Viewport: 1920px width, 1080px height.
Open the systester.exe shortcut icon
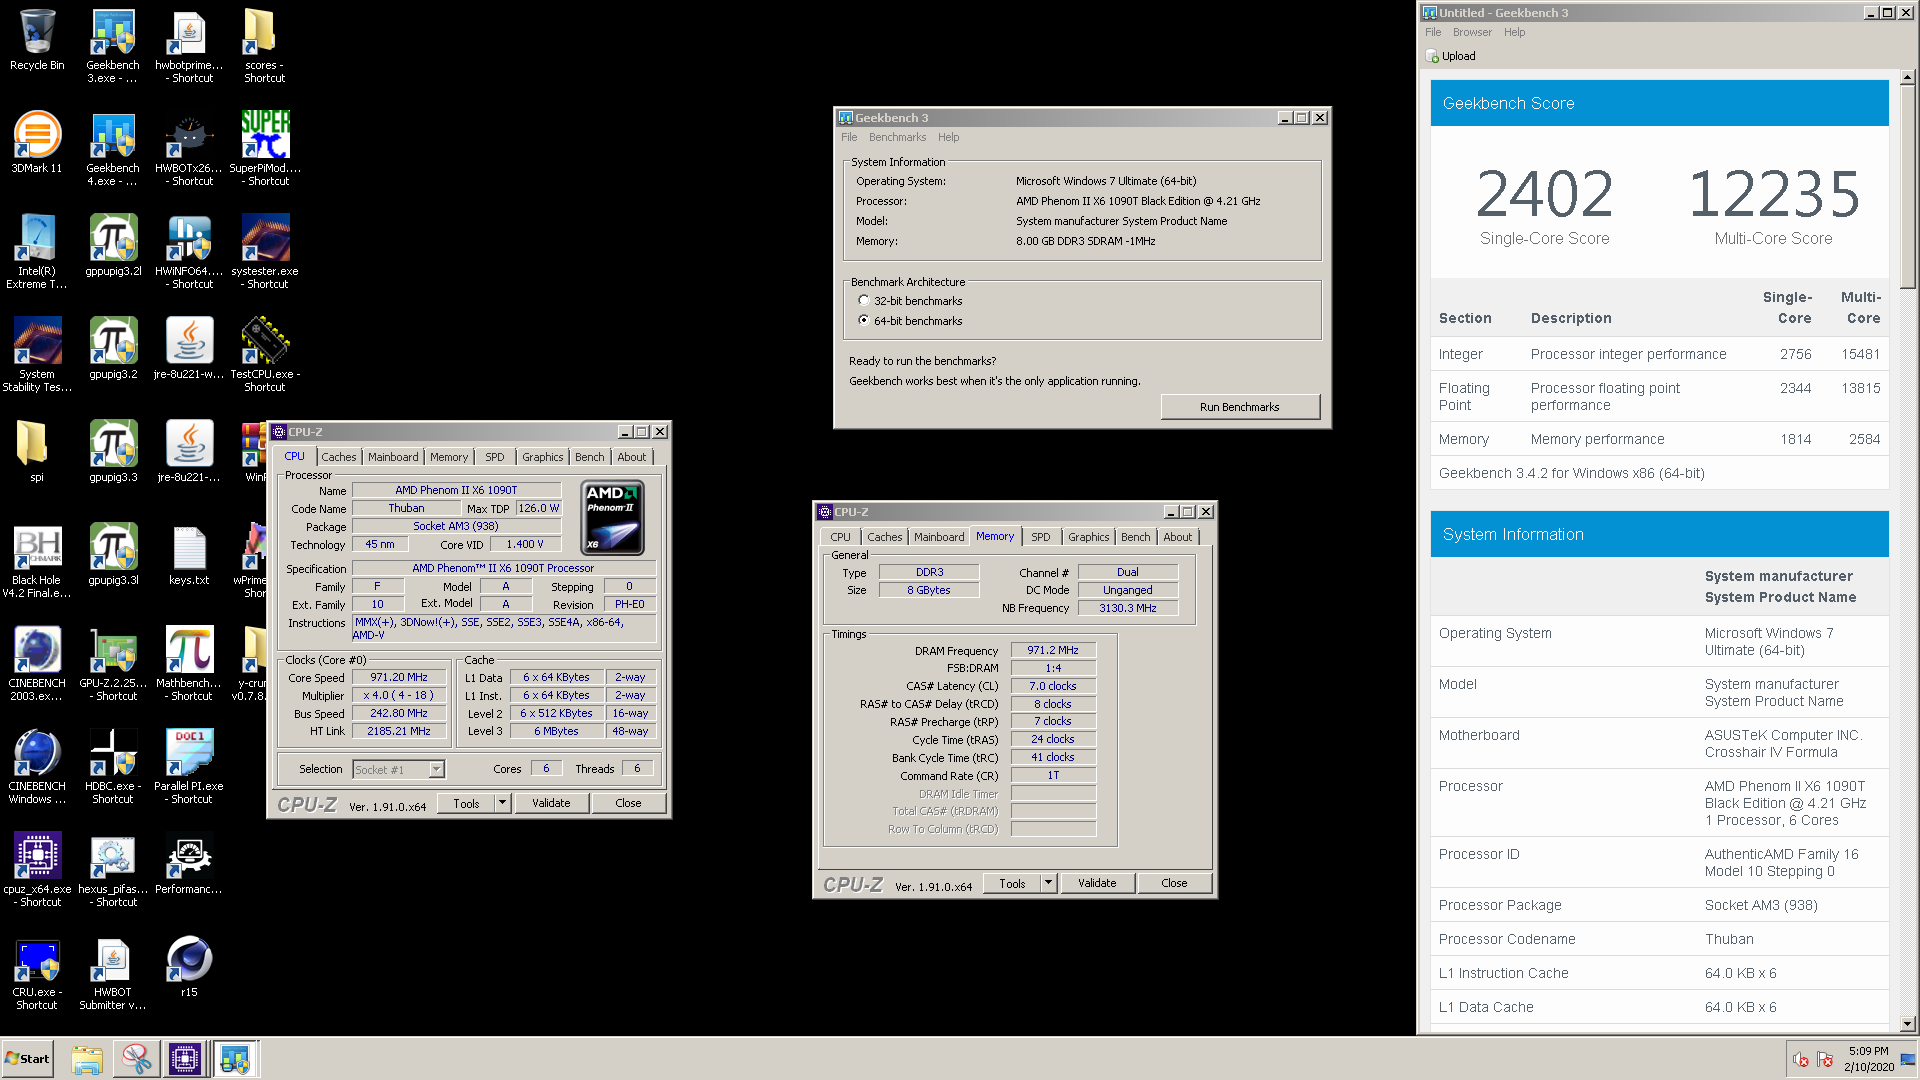coord(265,252)
